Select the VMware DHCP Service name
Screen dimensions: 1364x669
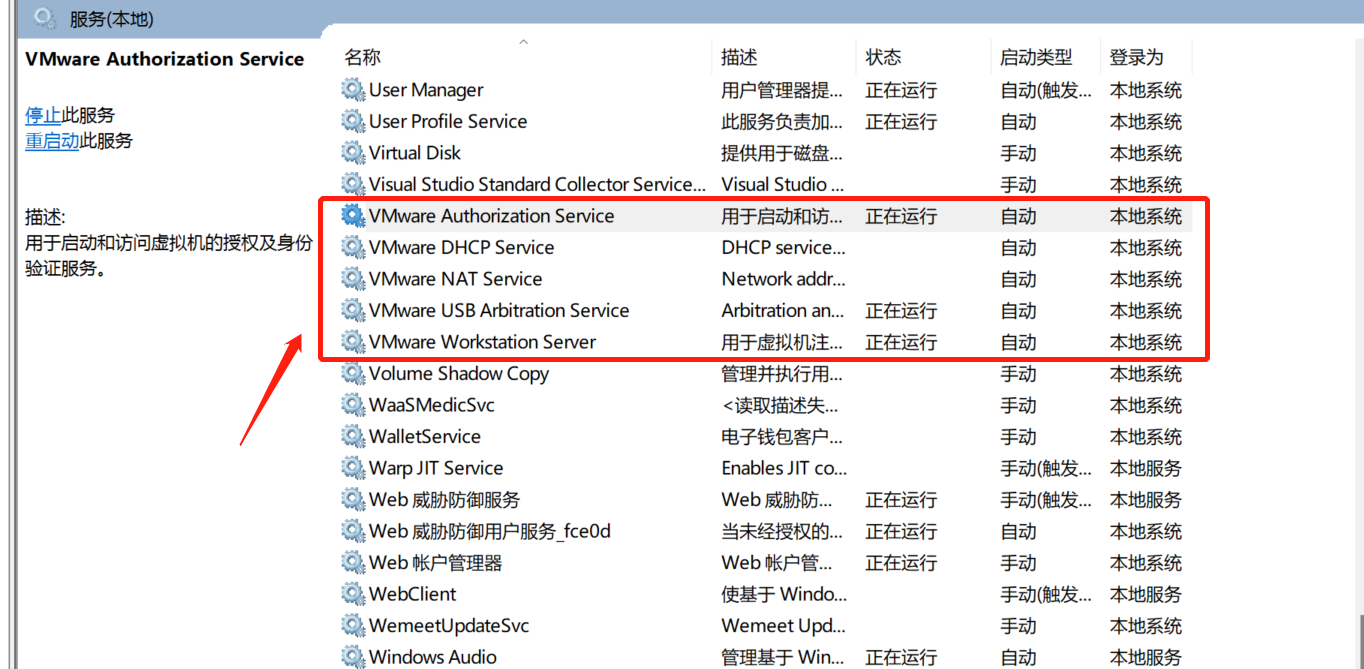click(462, 247)
